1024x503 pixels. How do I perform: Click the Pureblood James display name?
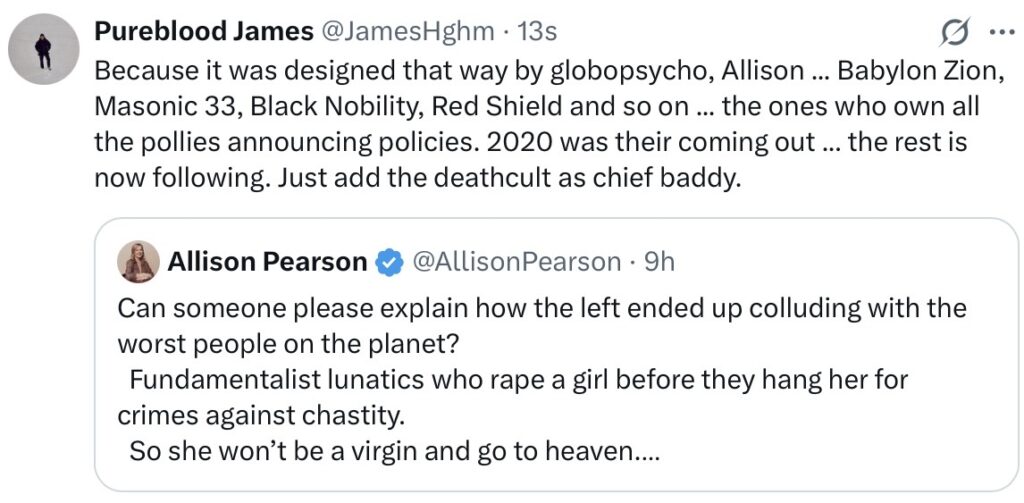[x=203, y=32]
